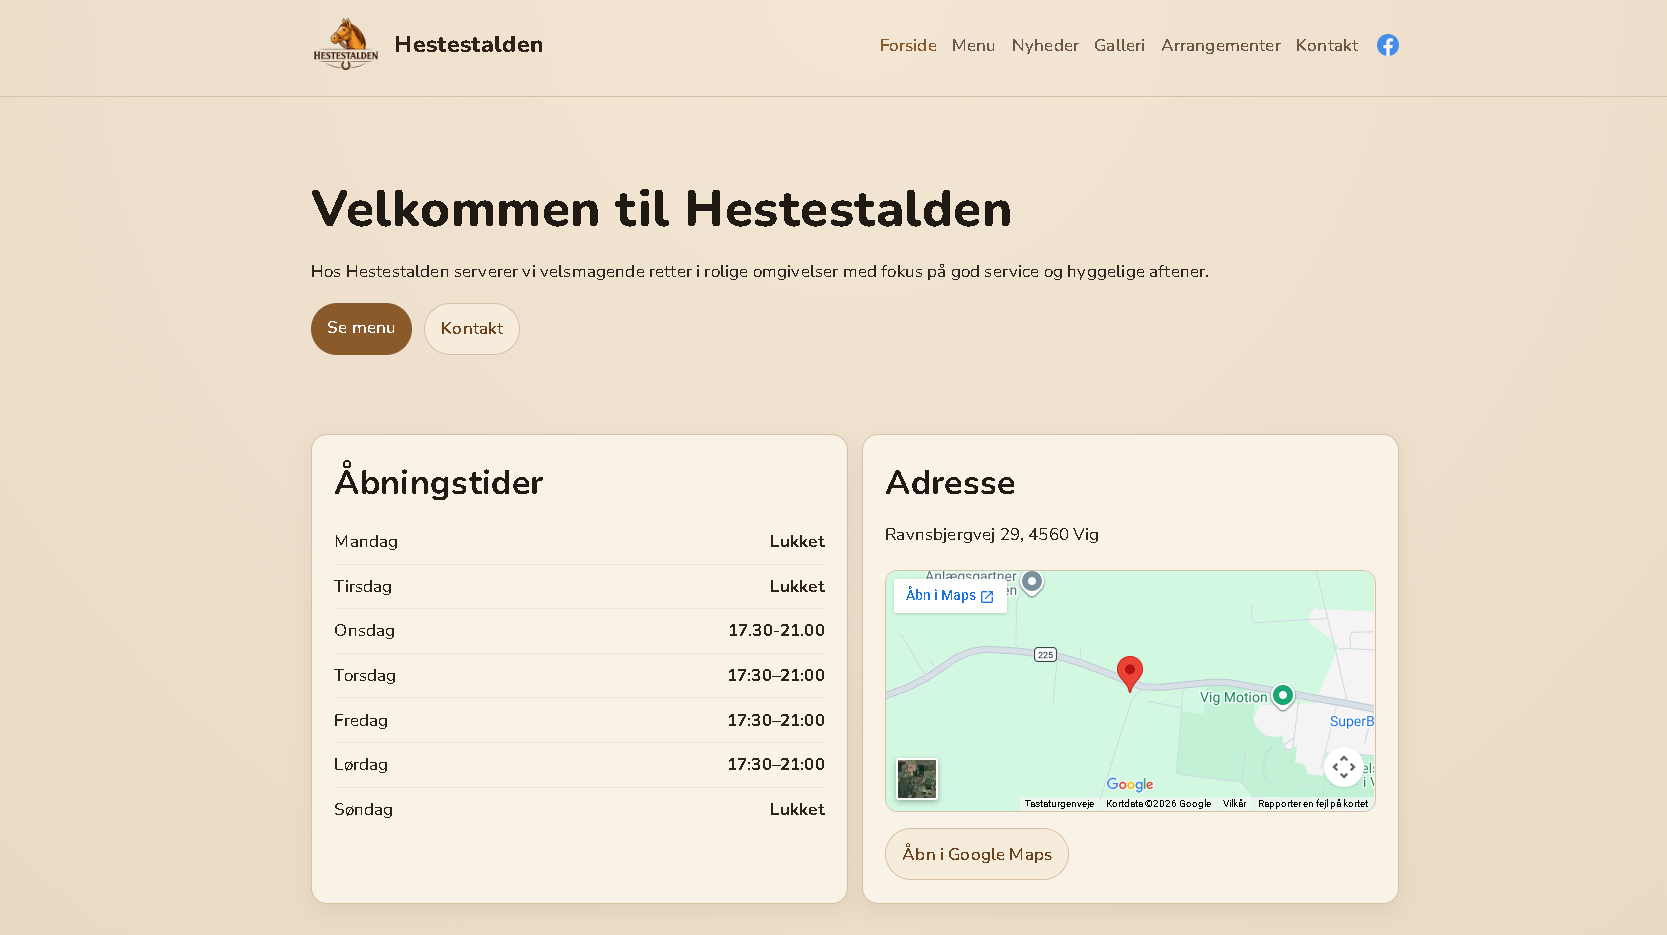Click the Anlægsgartner gray map marker
The height and width of the screenshot is (935, 1667).
[1032, 582]
